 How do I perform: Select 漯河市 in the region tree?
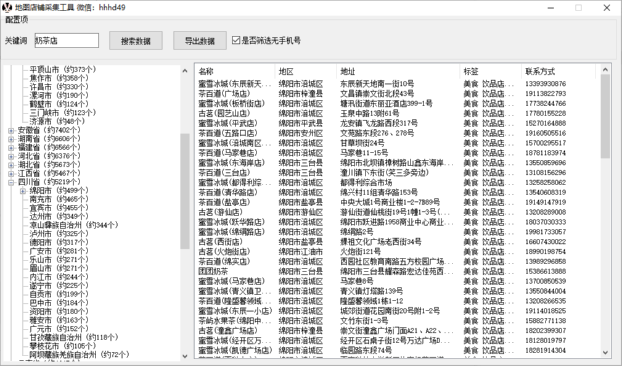(59, 96)
